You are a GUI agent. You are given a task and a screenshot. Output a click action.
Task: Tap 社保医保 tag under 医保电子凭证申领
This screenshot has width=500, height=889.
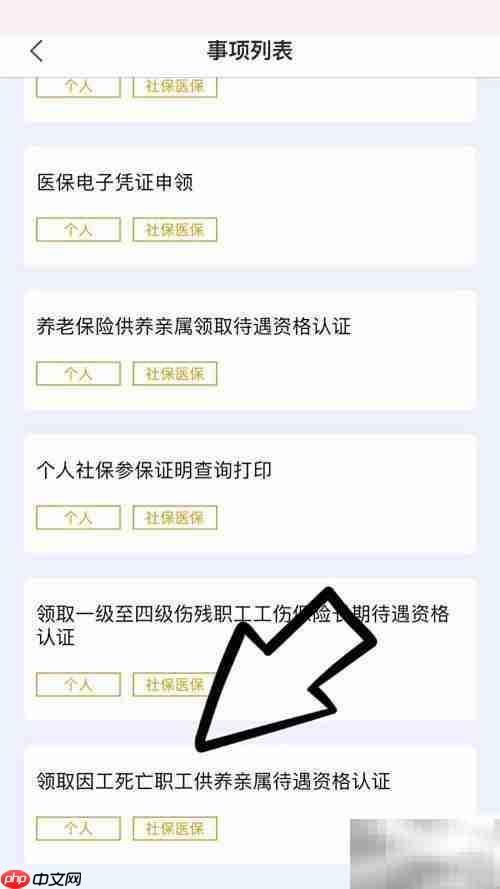point(175,230)
